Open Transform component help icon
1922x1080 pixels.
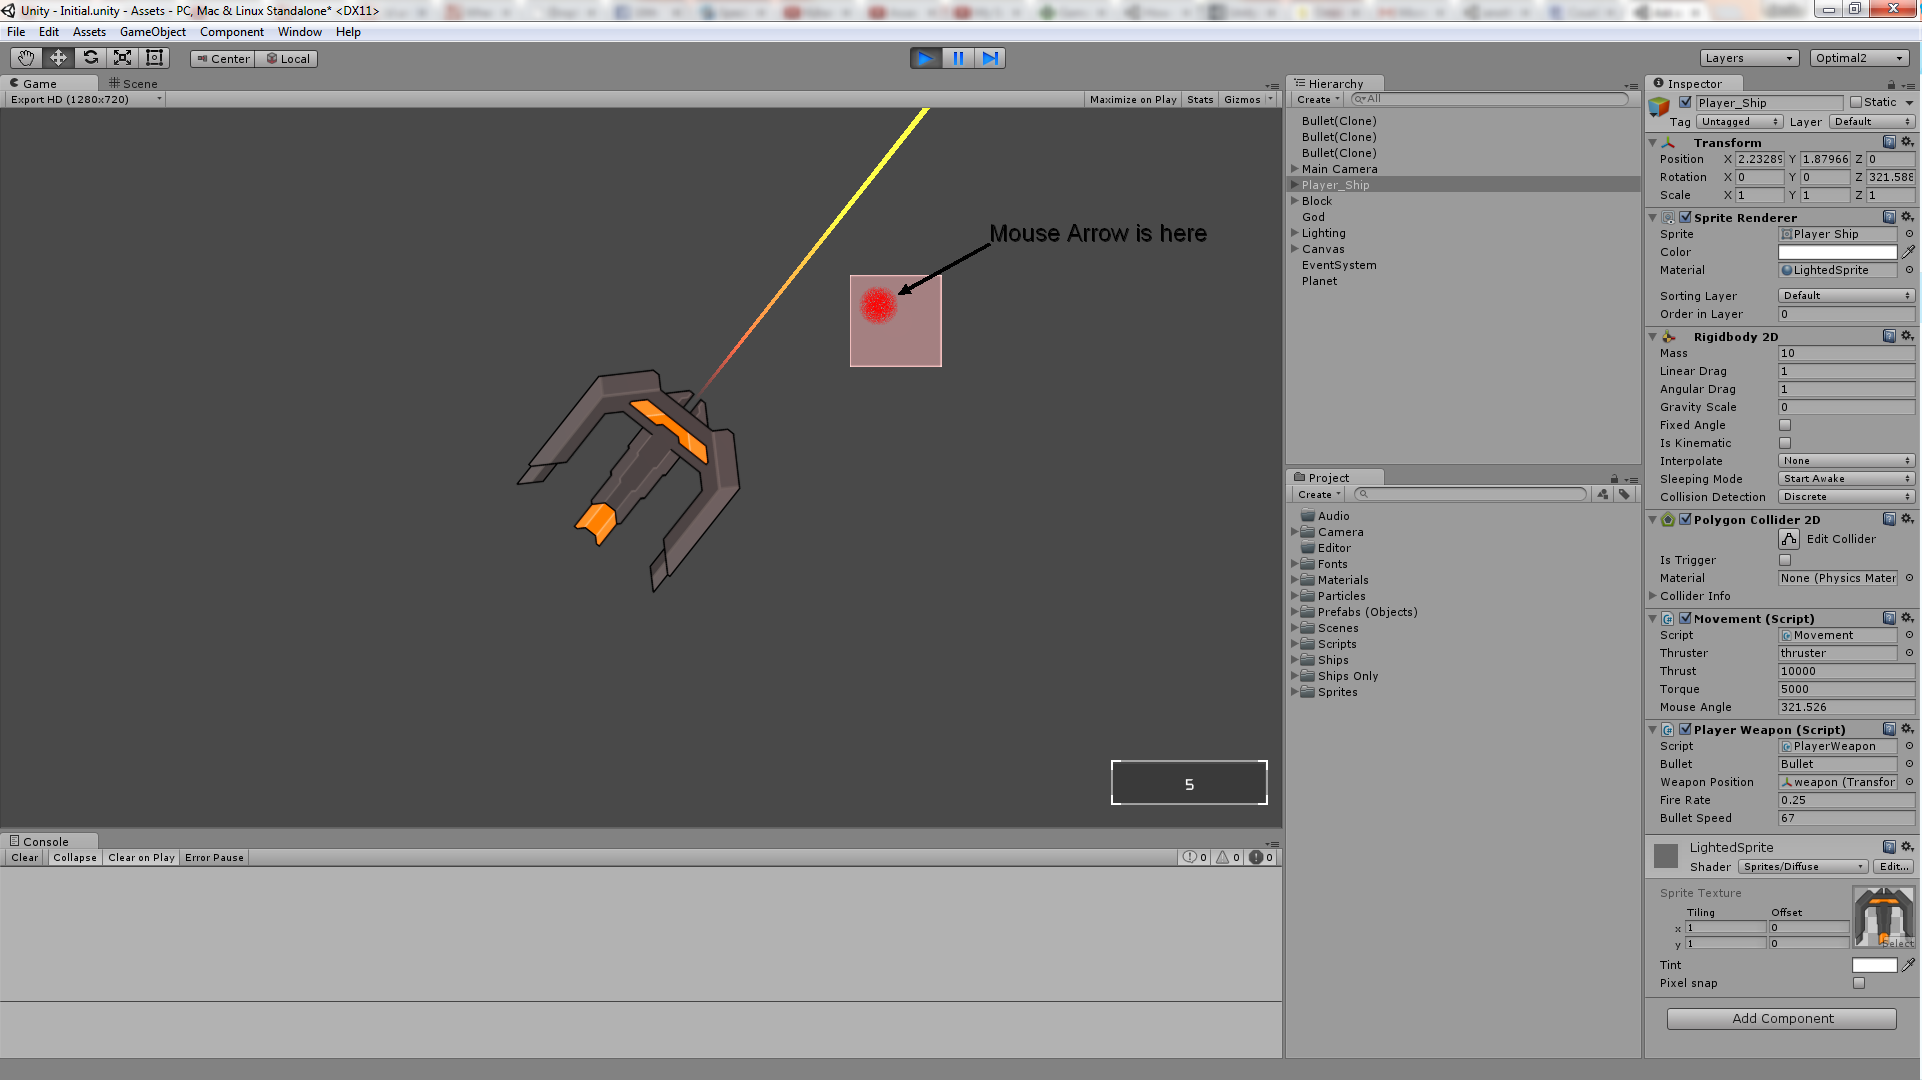pos(1889,142)
